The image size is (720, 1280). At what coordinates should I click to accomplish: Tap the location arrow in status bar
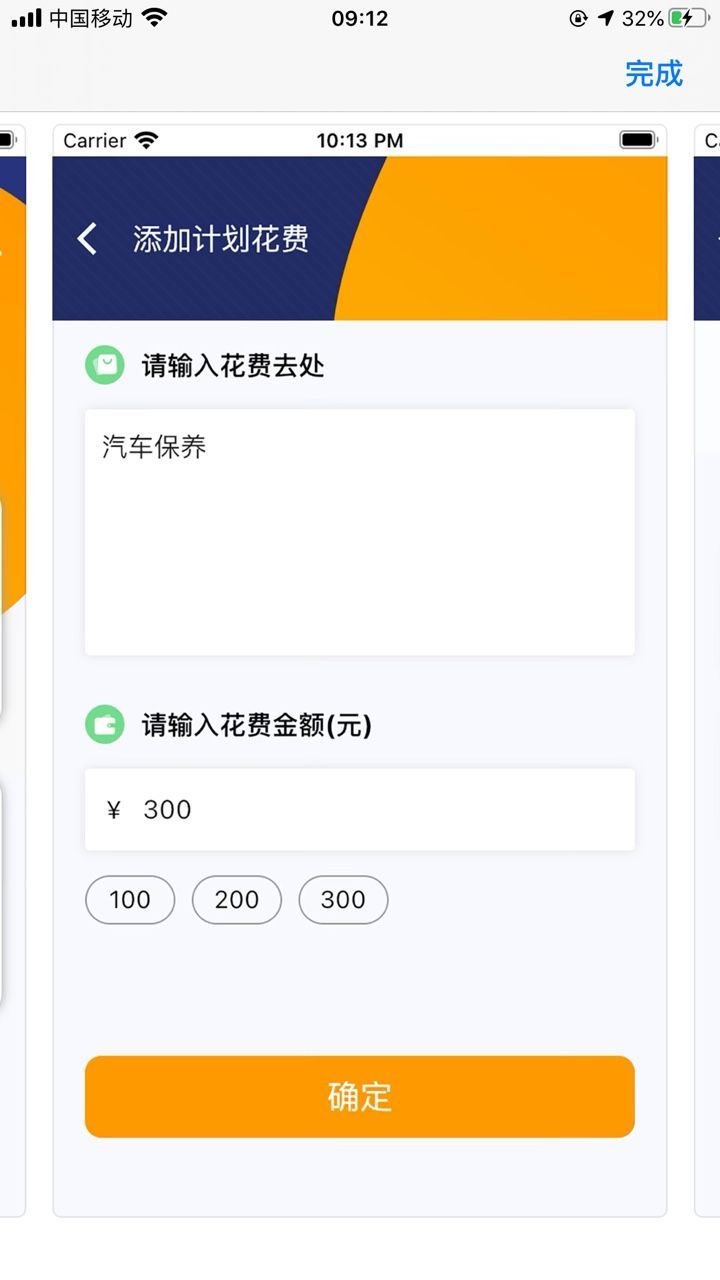(606, 18)
